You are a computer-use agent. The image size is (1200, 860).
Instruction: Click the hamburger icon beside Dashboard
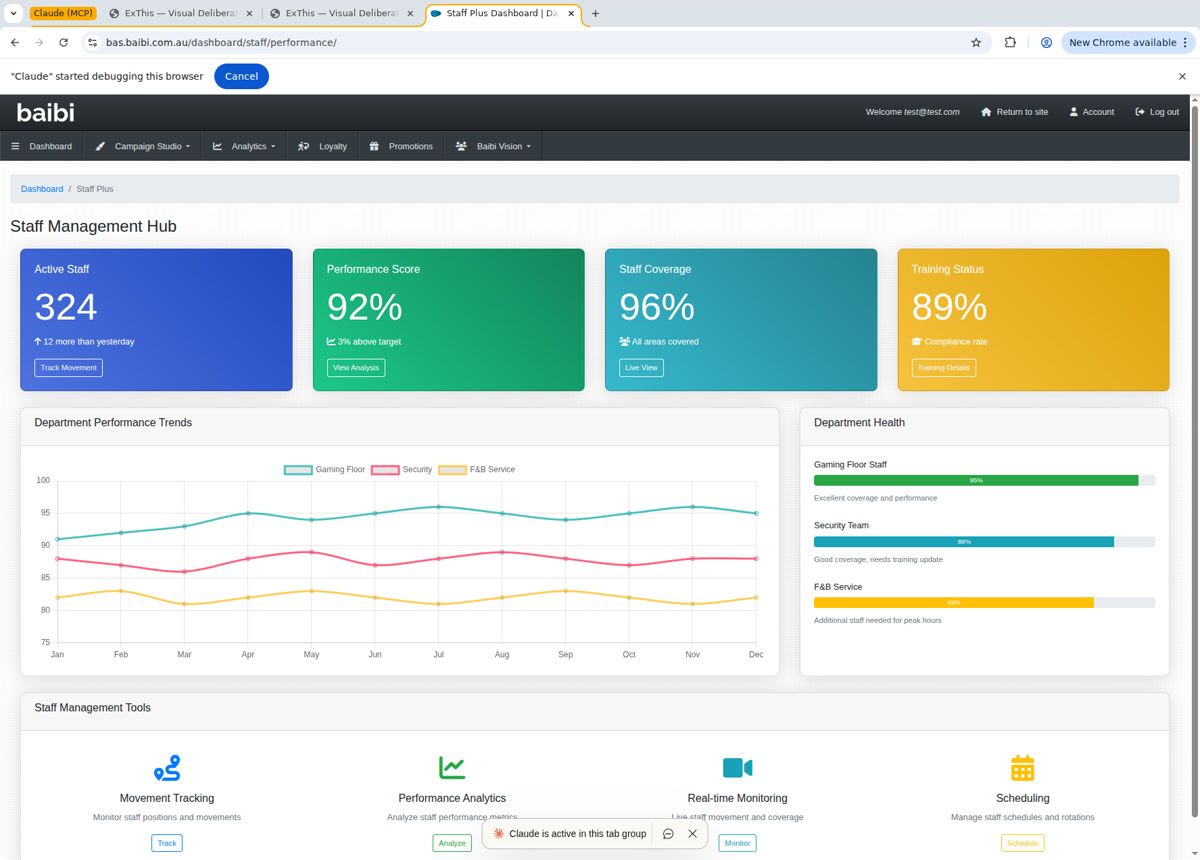[x=17, y=146]
